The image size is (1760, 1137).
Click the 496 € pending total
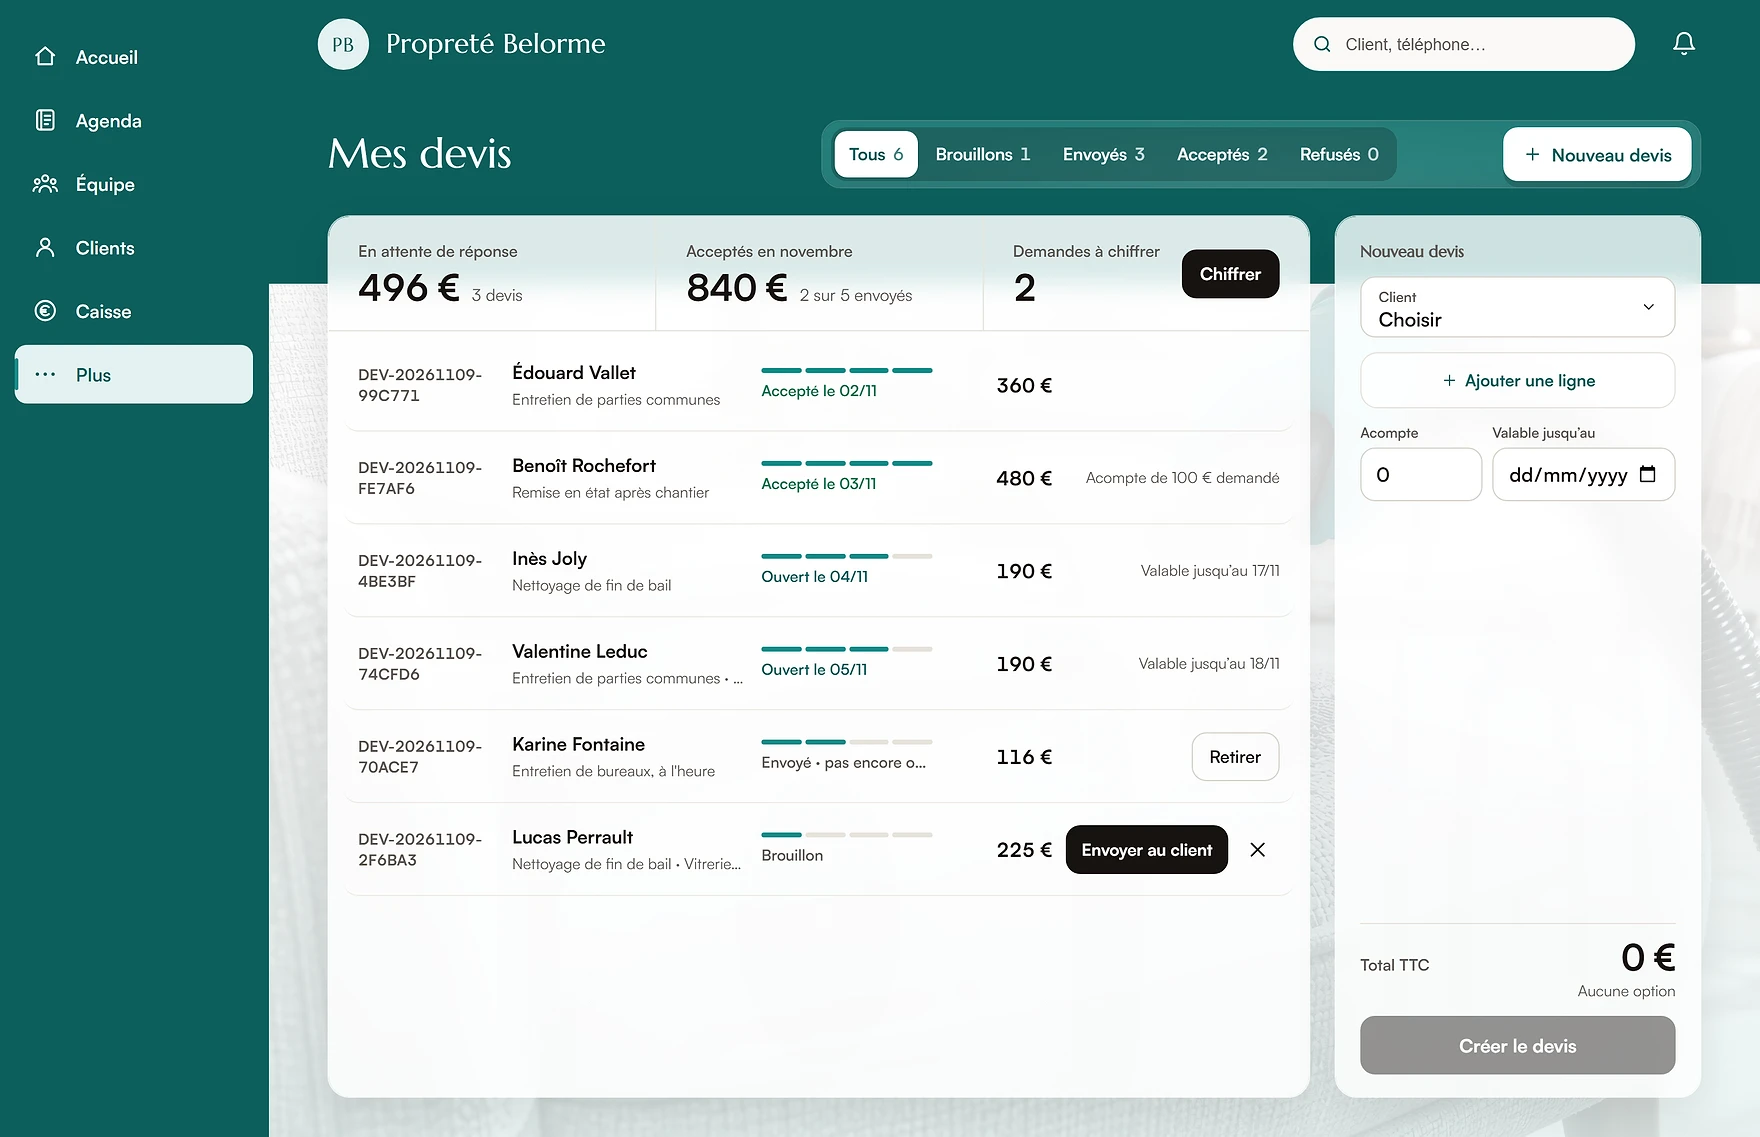[409, 288]
